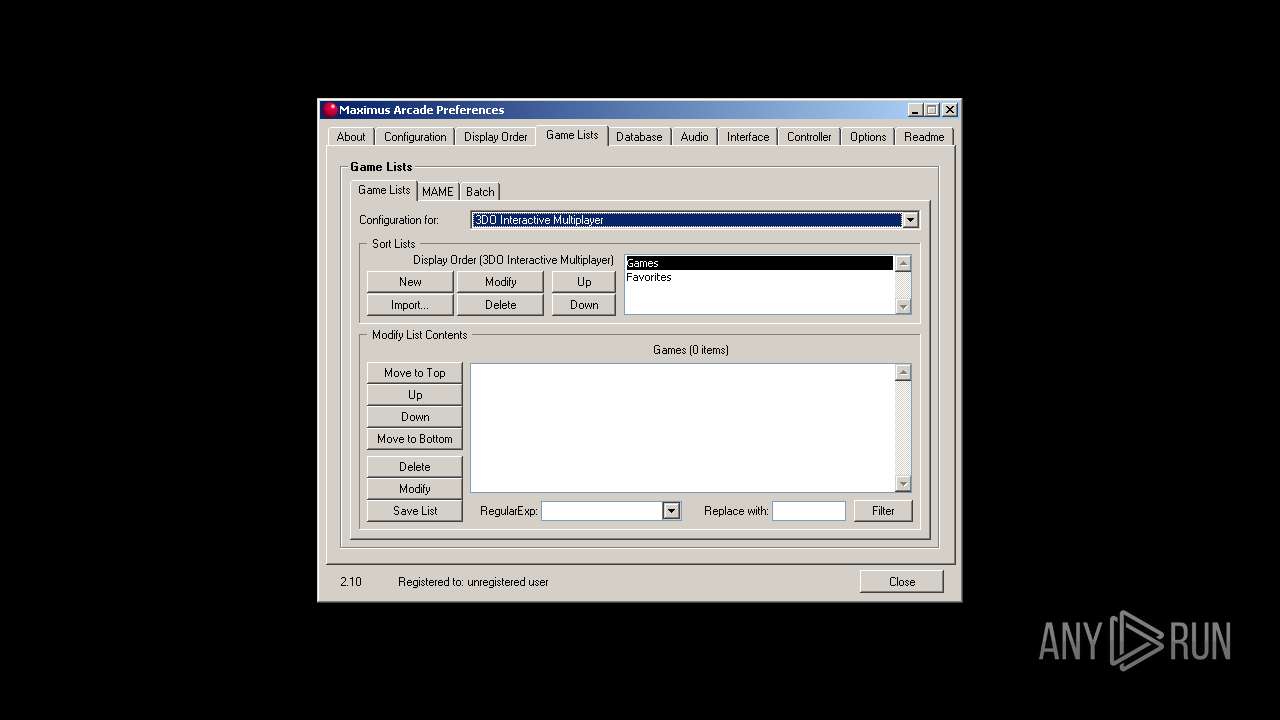Maximize the Maximus Arcade Preferences window
Image resolution: width=1280 pixels, height=720 pixels.
(932, 110)
